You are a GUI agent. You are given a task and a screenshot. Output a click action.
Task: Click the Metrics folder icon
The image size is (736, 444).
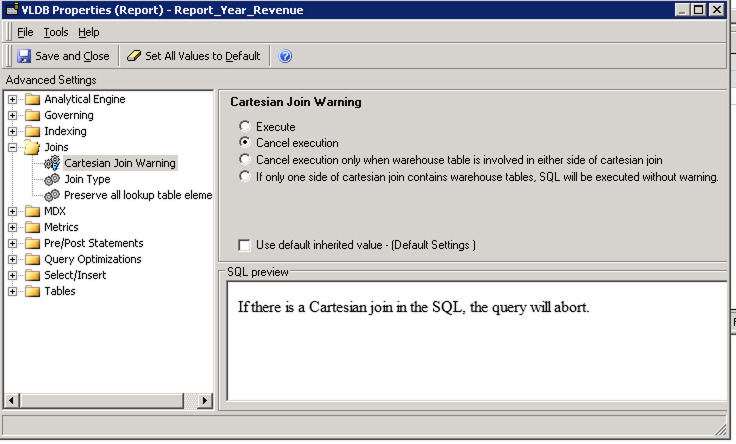pyautogui.click(x=32, y=227)
